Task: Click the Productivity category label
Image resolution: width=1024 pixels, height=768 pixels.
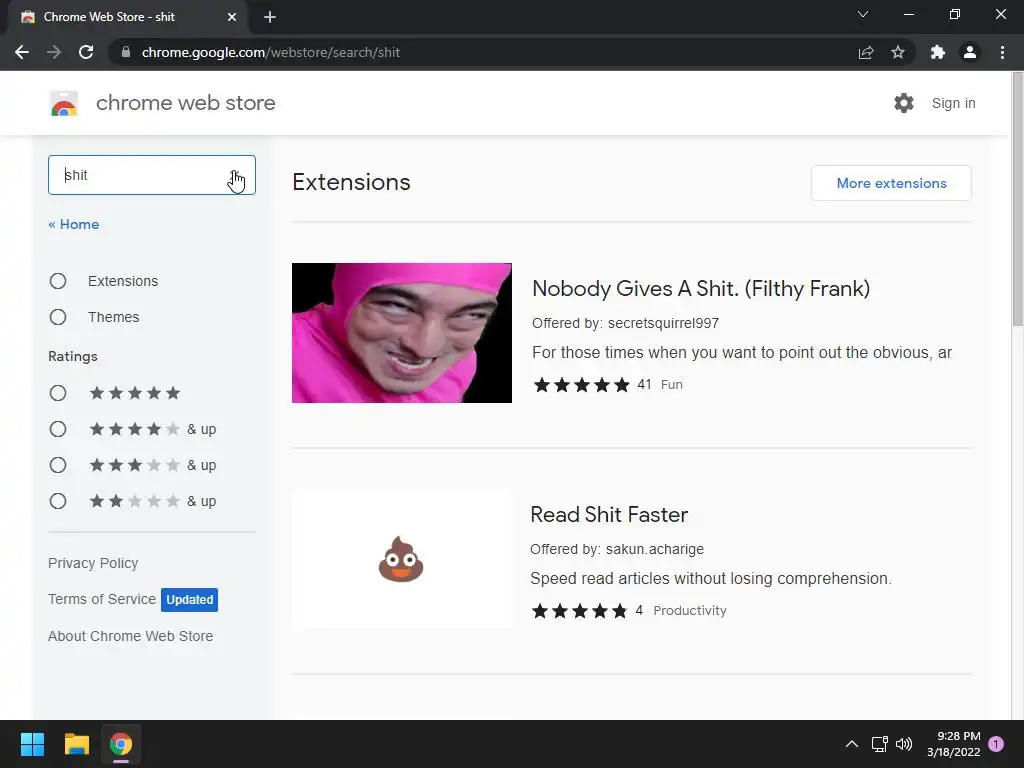Action: coord(690,611)
